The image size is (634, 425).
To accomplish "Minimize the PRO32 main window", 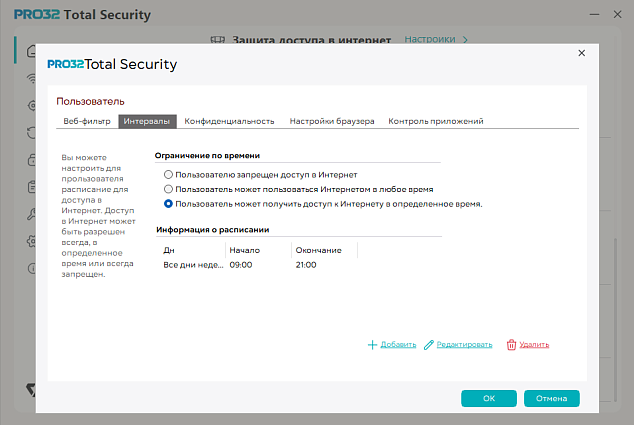I will 594,15.
